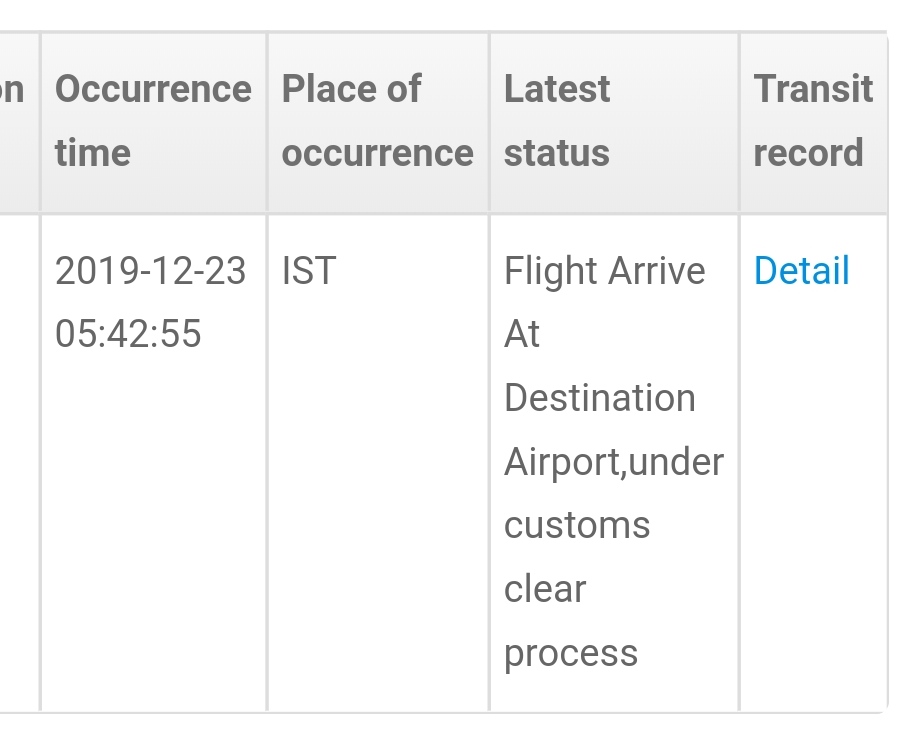Image resolution: width=908 pixels, height=756 pixels.
Task: Click the word 'customs' in status
Action: 577,526
